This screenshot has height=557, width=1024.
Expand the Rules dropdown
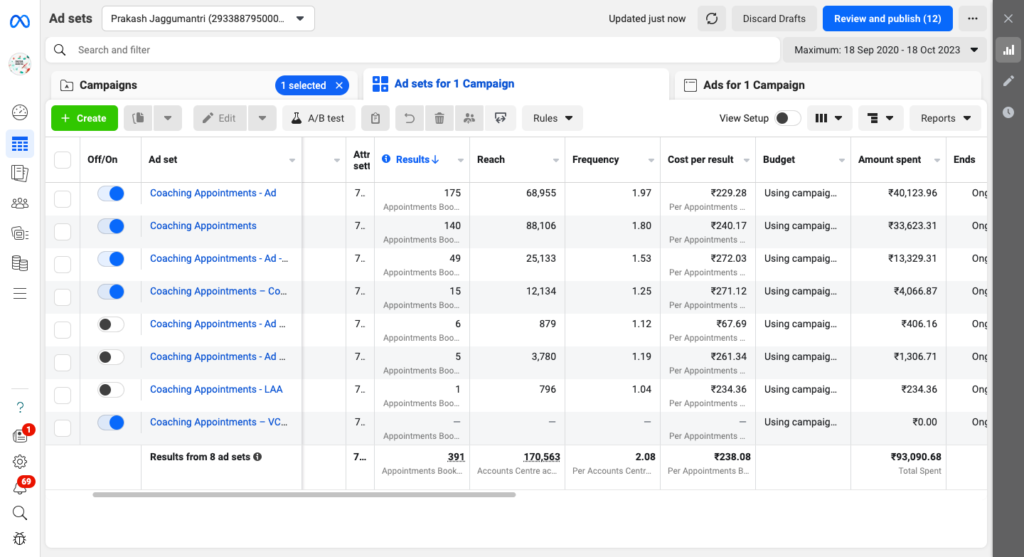point(552,118)
